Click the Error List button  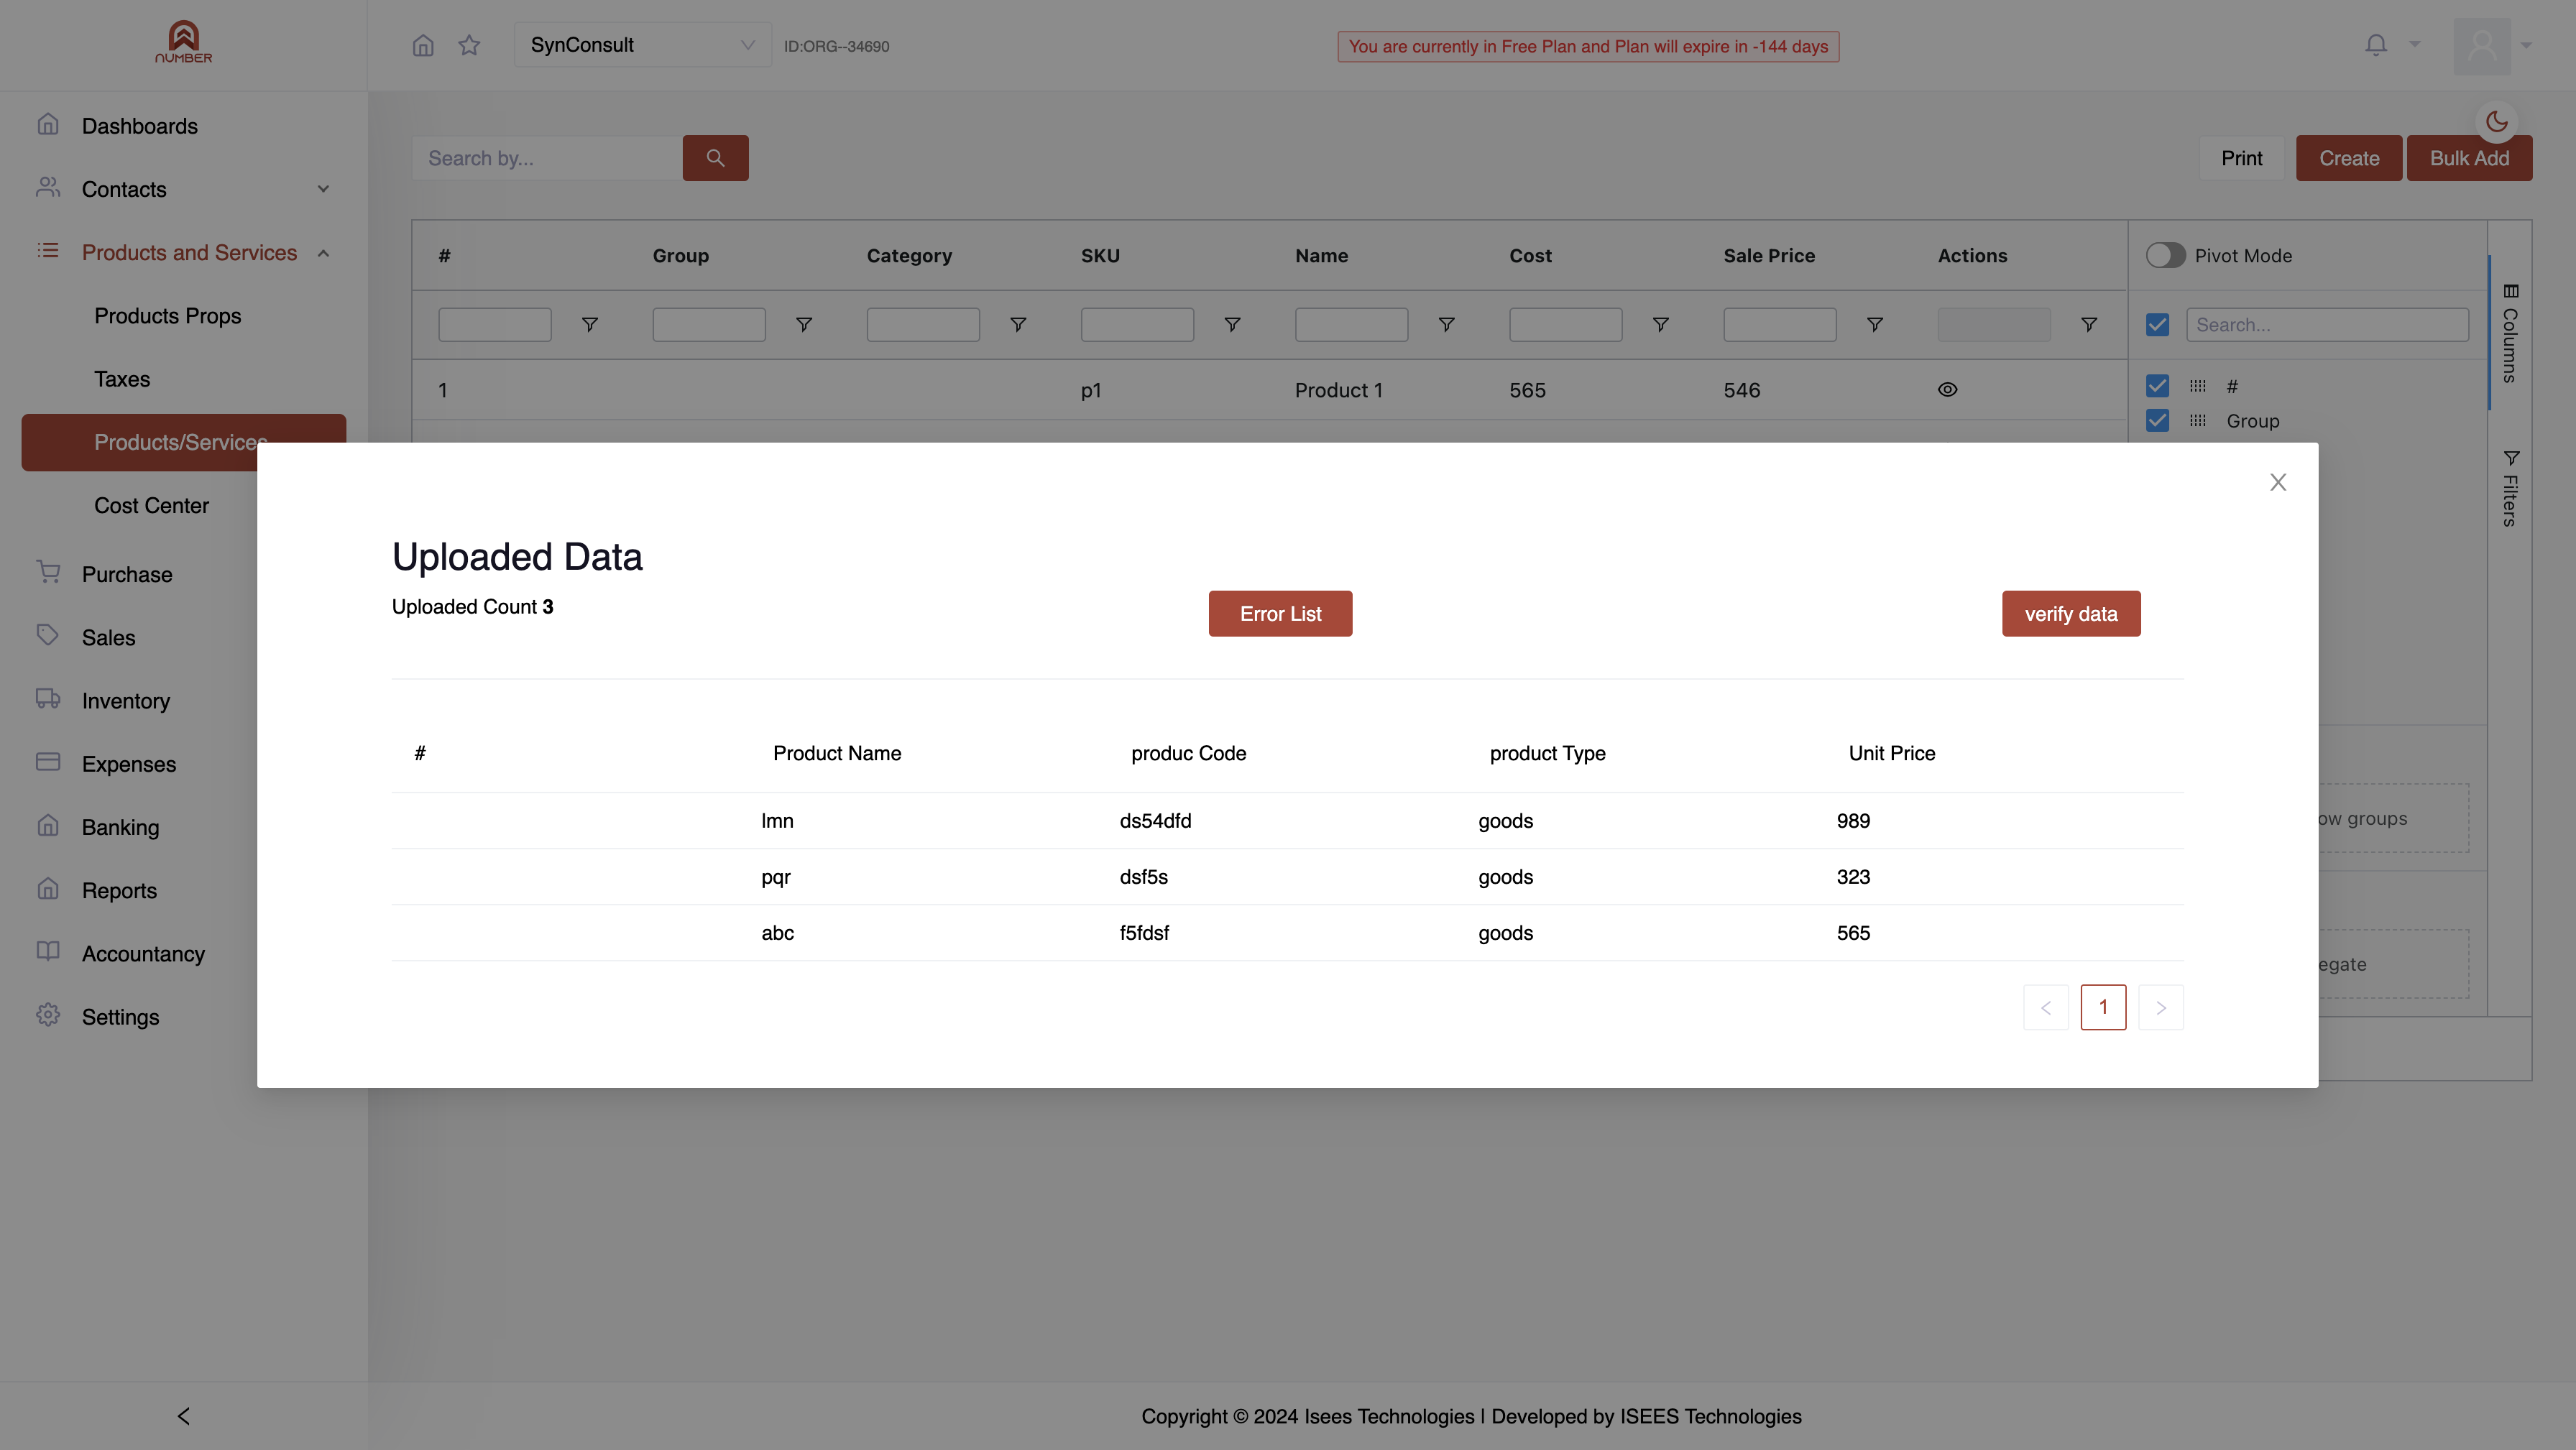(1280, 614)
